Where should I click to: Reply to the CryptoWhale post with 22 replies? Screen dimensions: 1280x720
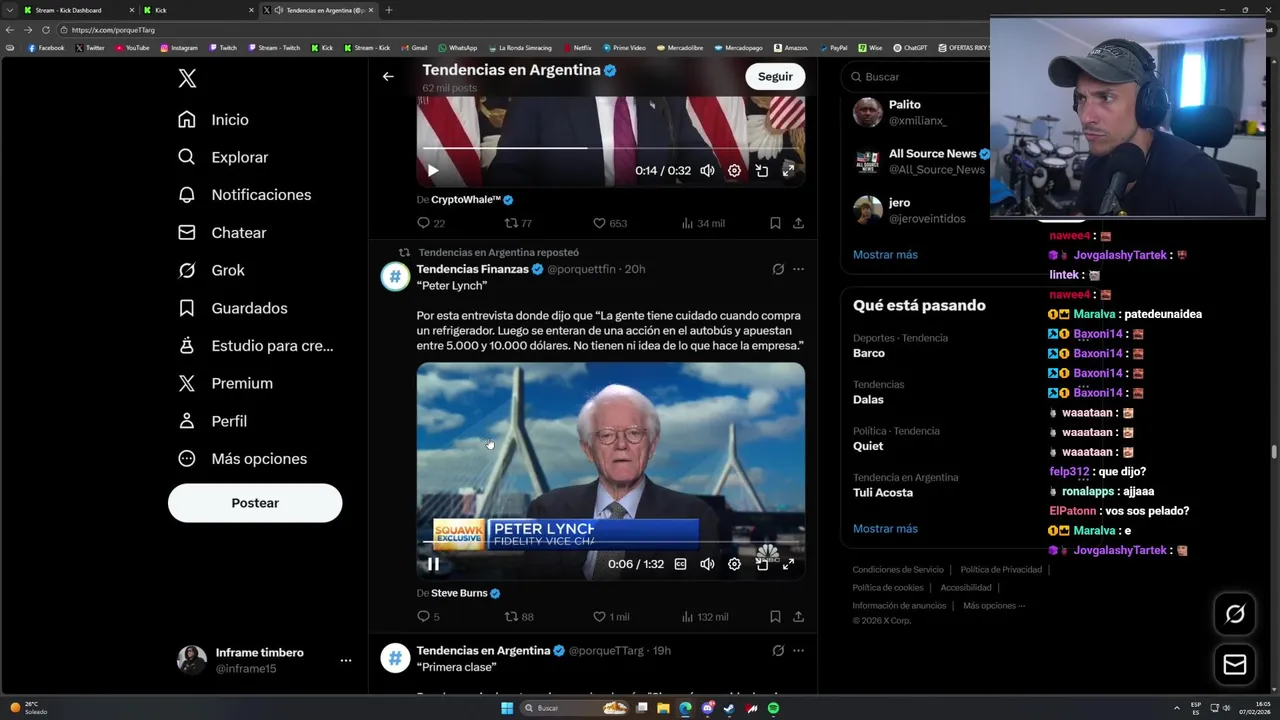coord(431,223)
